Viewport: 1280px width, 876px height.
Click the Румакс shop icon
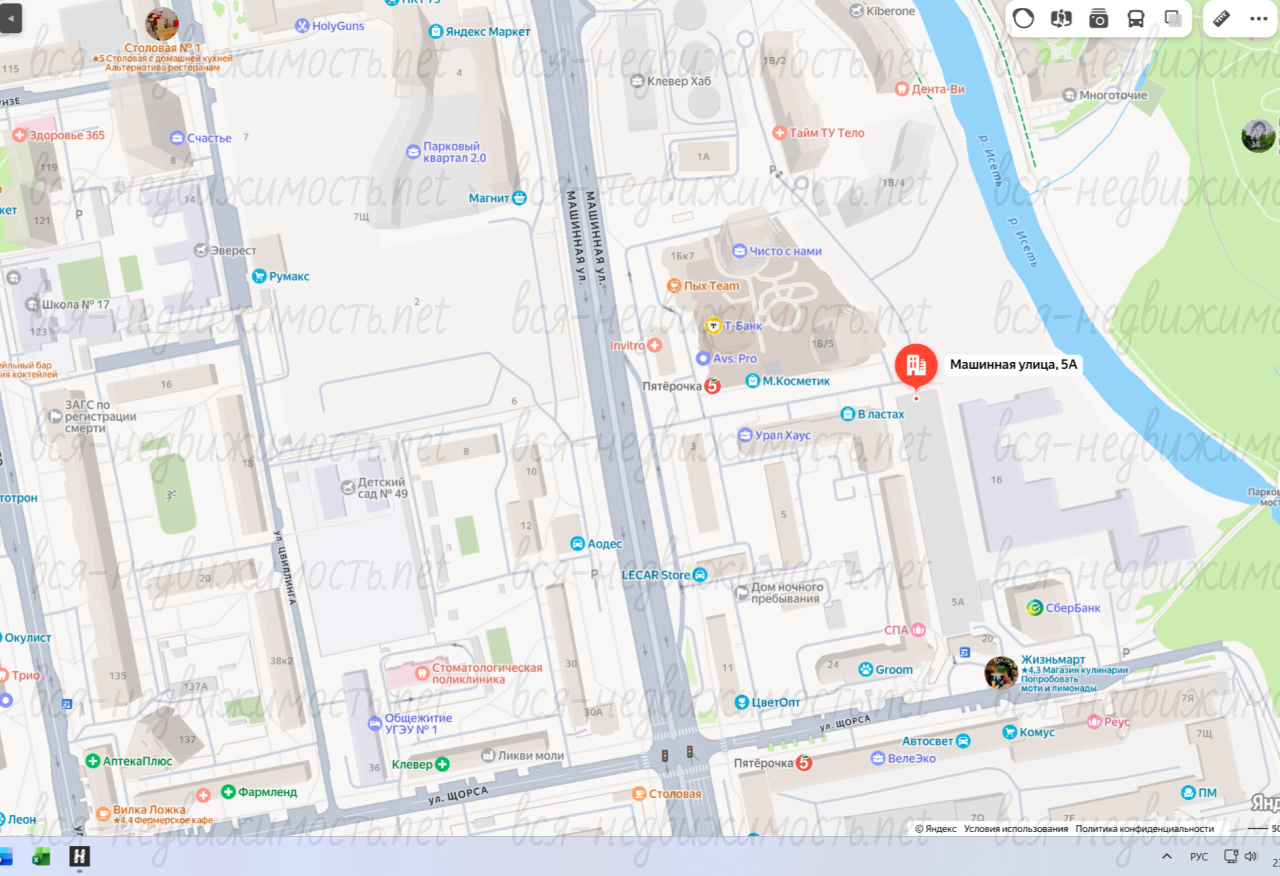tap(259, 276)
